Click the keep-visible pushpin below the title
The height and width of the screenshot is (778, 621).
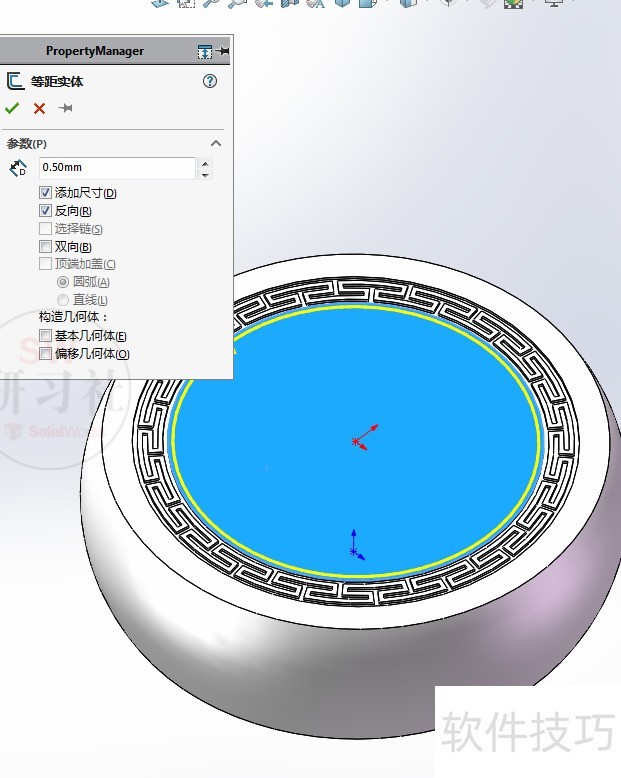pyautogui.click(x=65, y=108)
